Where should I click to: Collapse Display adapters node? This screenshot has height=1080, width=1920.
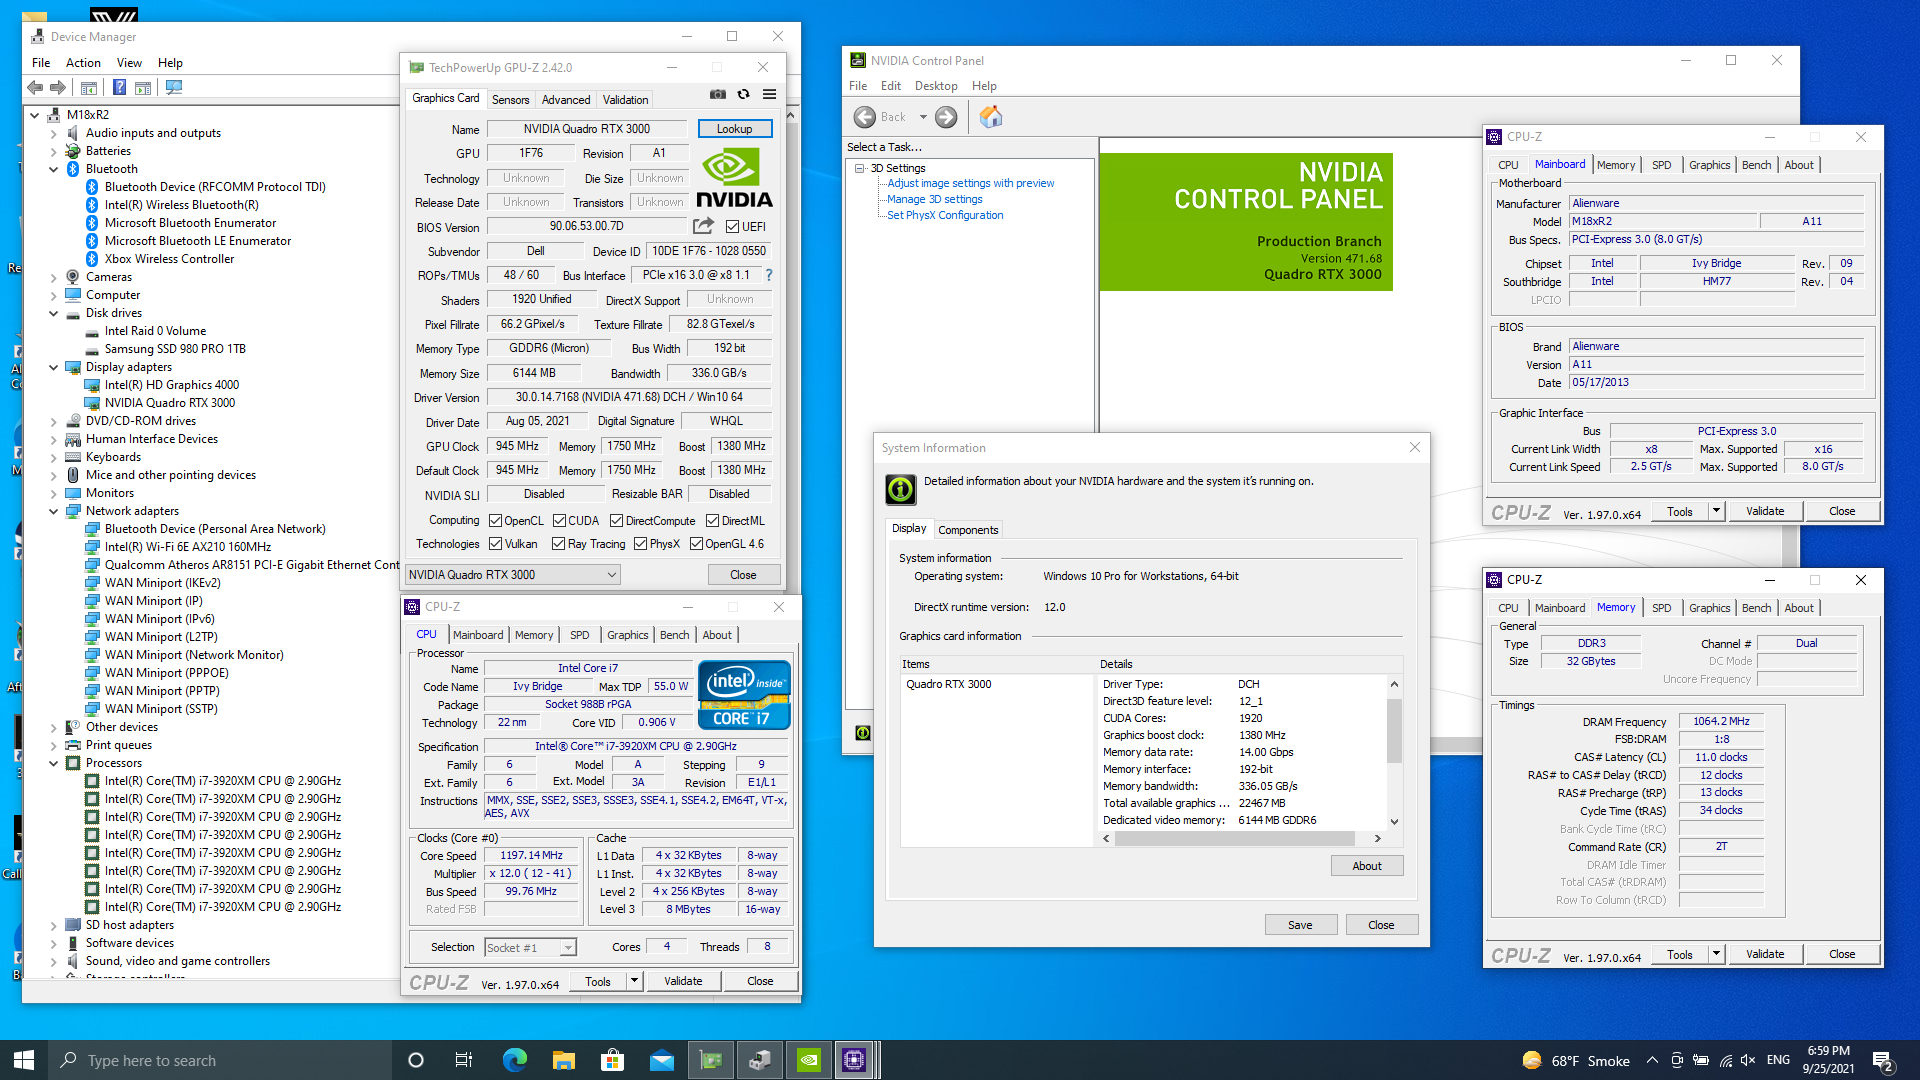pyautogui.click(x=53, y=367)
